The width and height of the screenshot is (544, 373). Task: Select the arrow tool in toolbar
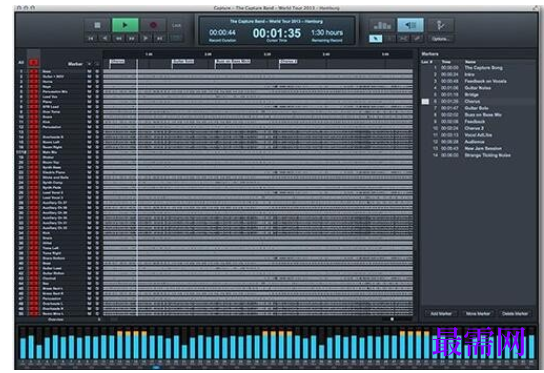[x=375, y=39]
